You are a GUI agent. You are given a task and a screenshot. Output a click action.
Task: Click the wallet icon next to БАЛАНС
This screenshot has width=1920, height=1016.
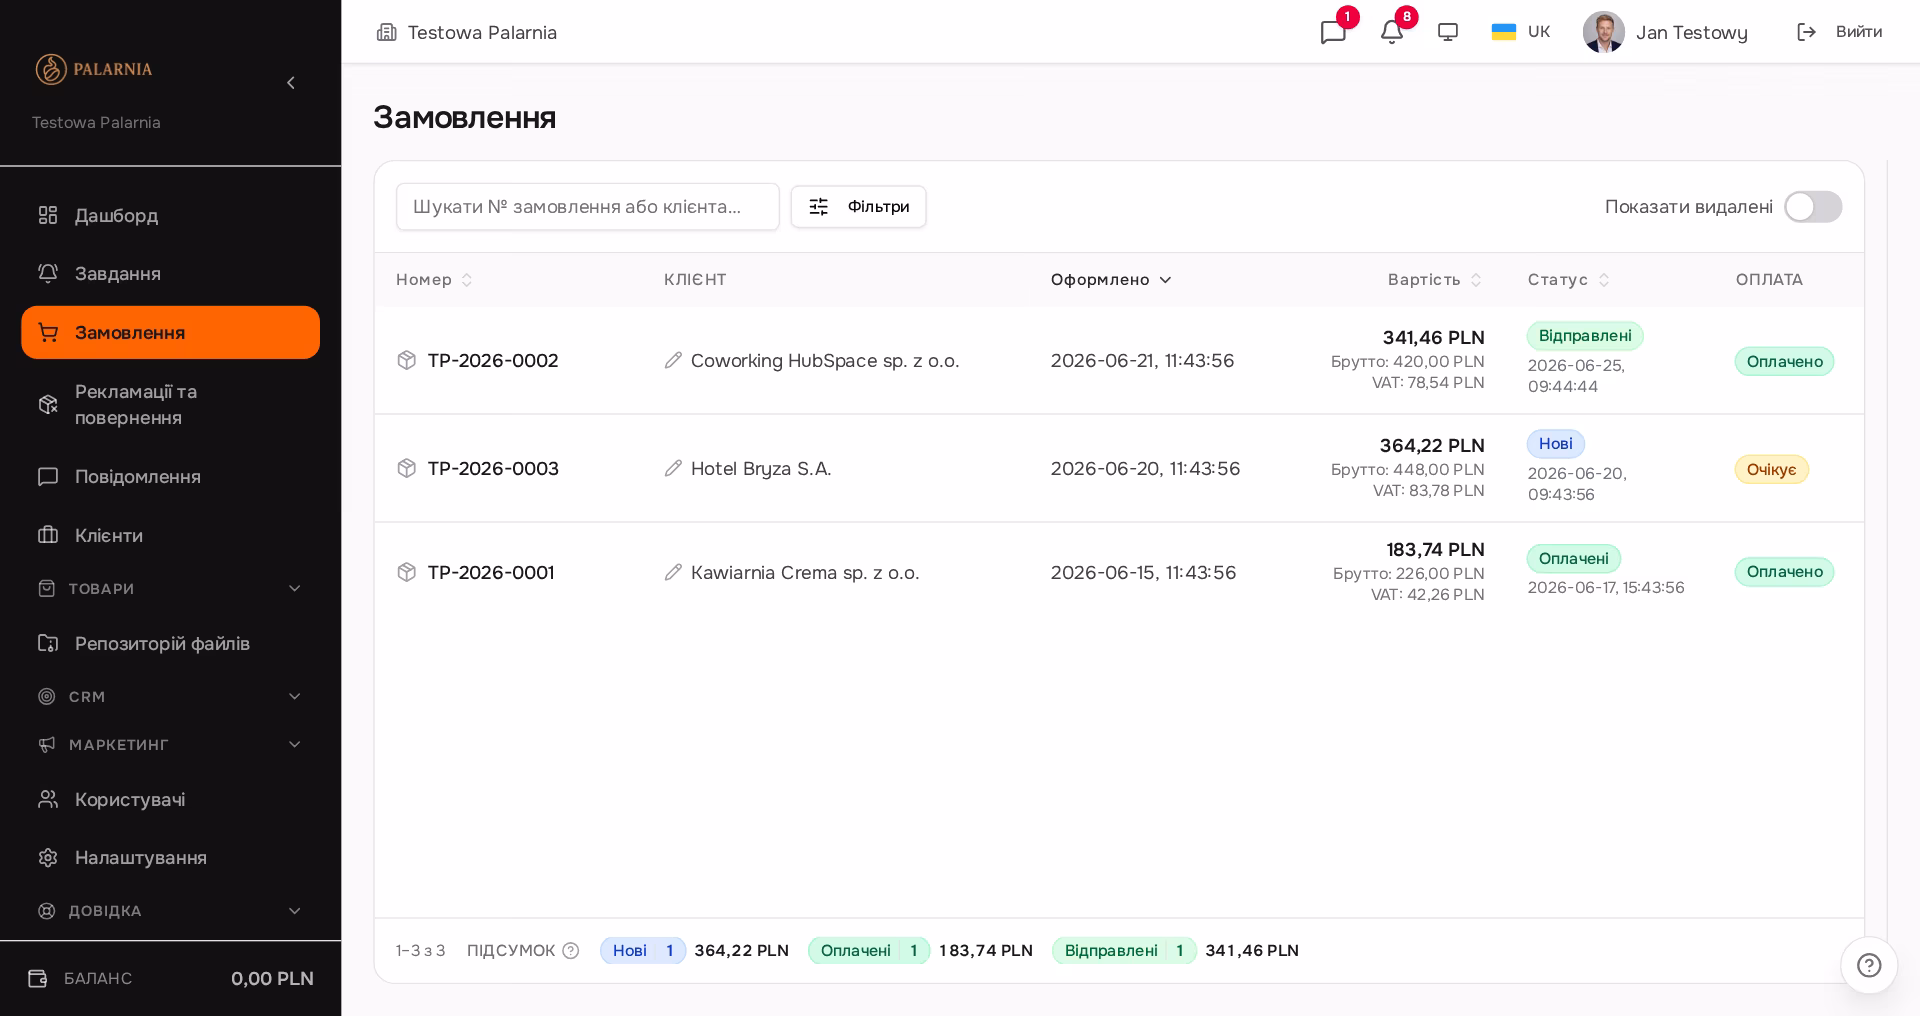coord(37,978)
